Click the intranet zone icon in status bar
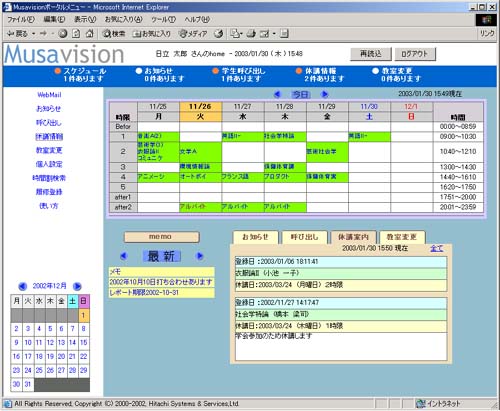Screen dimensions: 500x411 [x=421, y=404]
